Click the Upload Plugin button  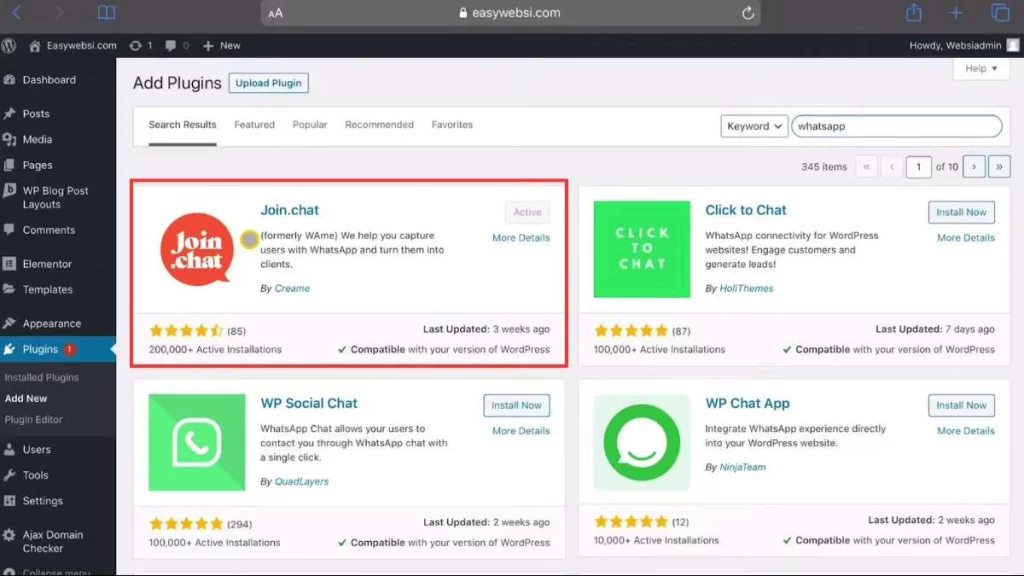[x=268, y=83]
